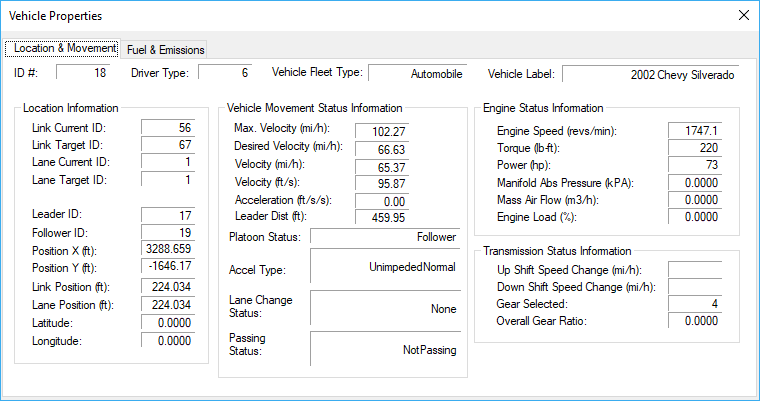Click the Link Current ID field

coord(168,128)
